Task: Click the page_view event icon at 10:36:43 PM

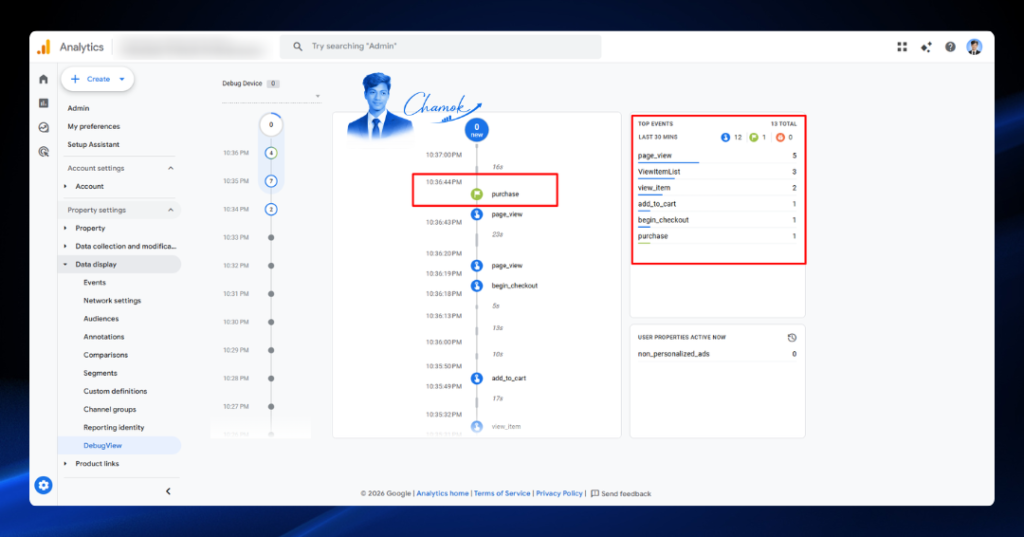Action: [477, 214]
